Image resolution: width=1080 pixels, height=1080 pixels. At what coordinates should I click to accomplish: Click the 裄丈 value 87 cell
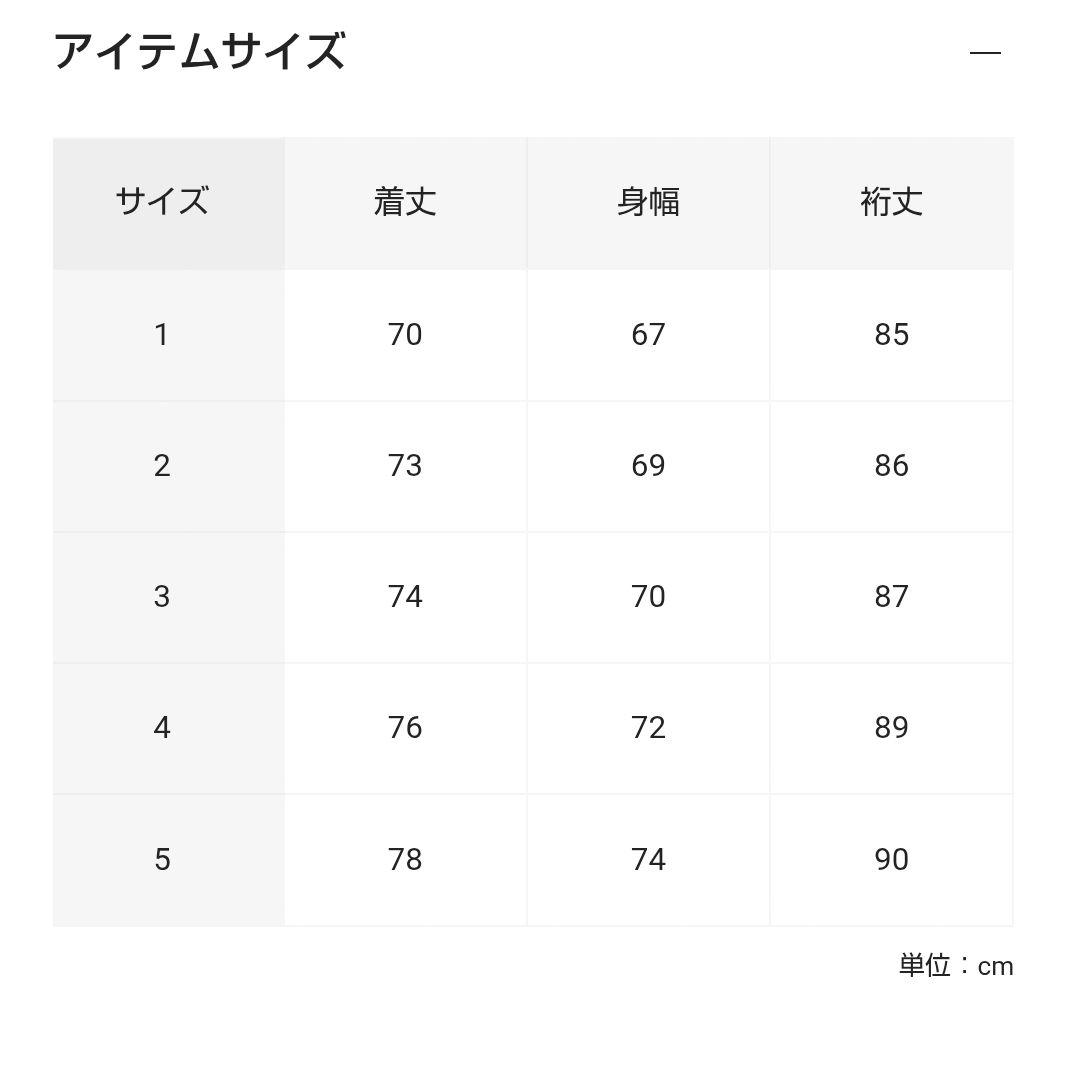pyautogui.click(x=891, y=597)
